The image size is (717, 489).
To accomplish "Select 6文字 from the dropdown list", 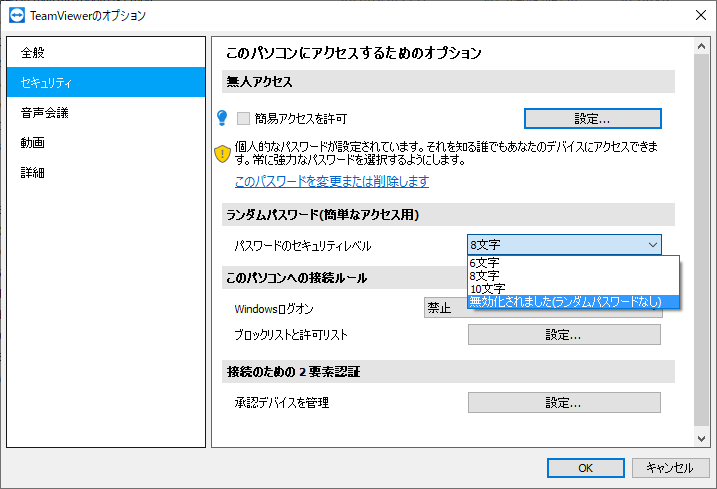I will (573, 263).
